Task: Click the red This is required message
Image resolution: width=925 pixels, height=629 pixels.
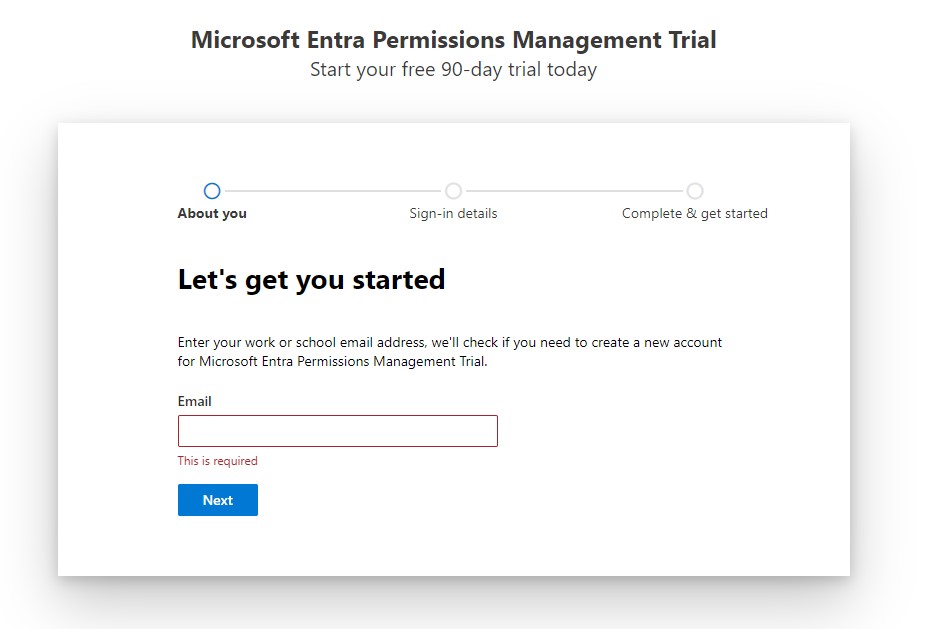Action: point(218,461)
